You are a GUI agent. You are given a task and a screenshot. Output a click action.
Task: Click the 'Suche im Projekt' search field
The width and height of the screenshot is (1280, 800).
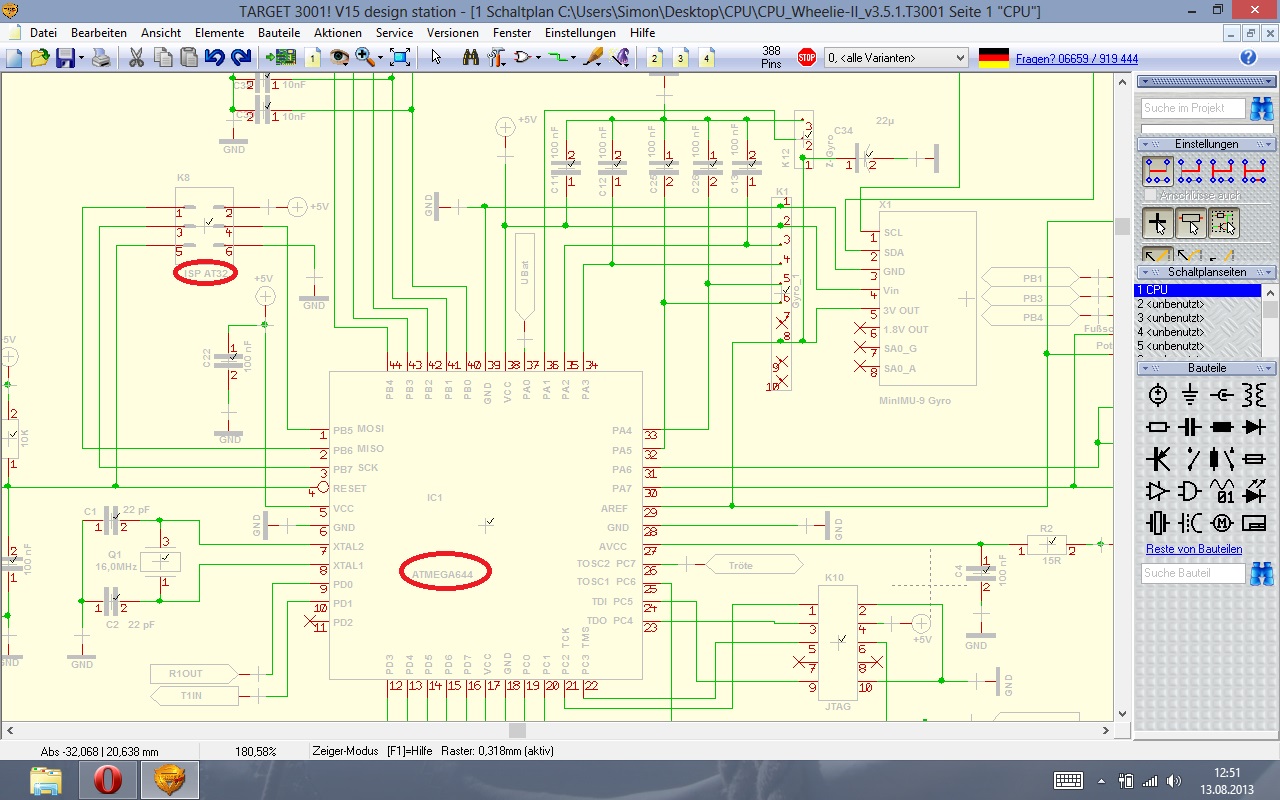coord(1193,108)
